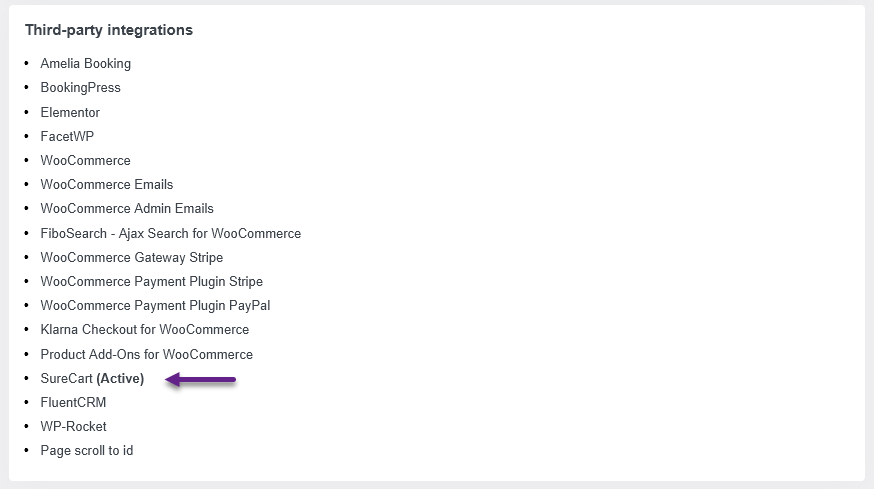Select the WooCommerce Emails entry
The width and height of the screenshot is (874, 489).
tap(106, 184)
